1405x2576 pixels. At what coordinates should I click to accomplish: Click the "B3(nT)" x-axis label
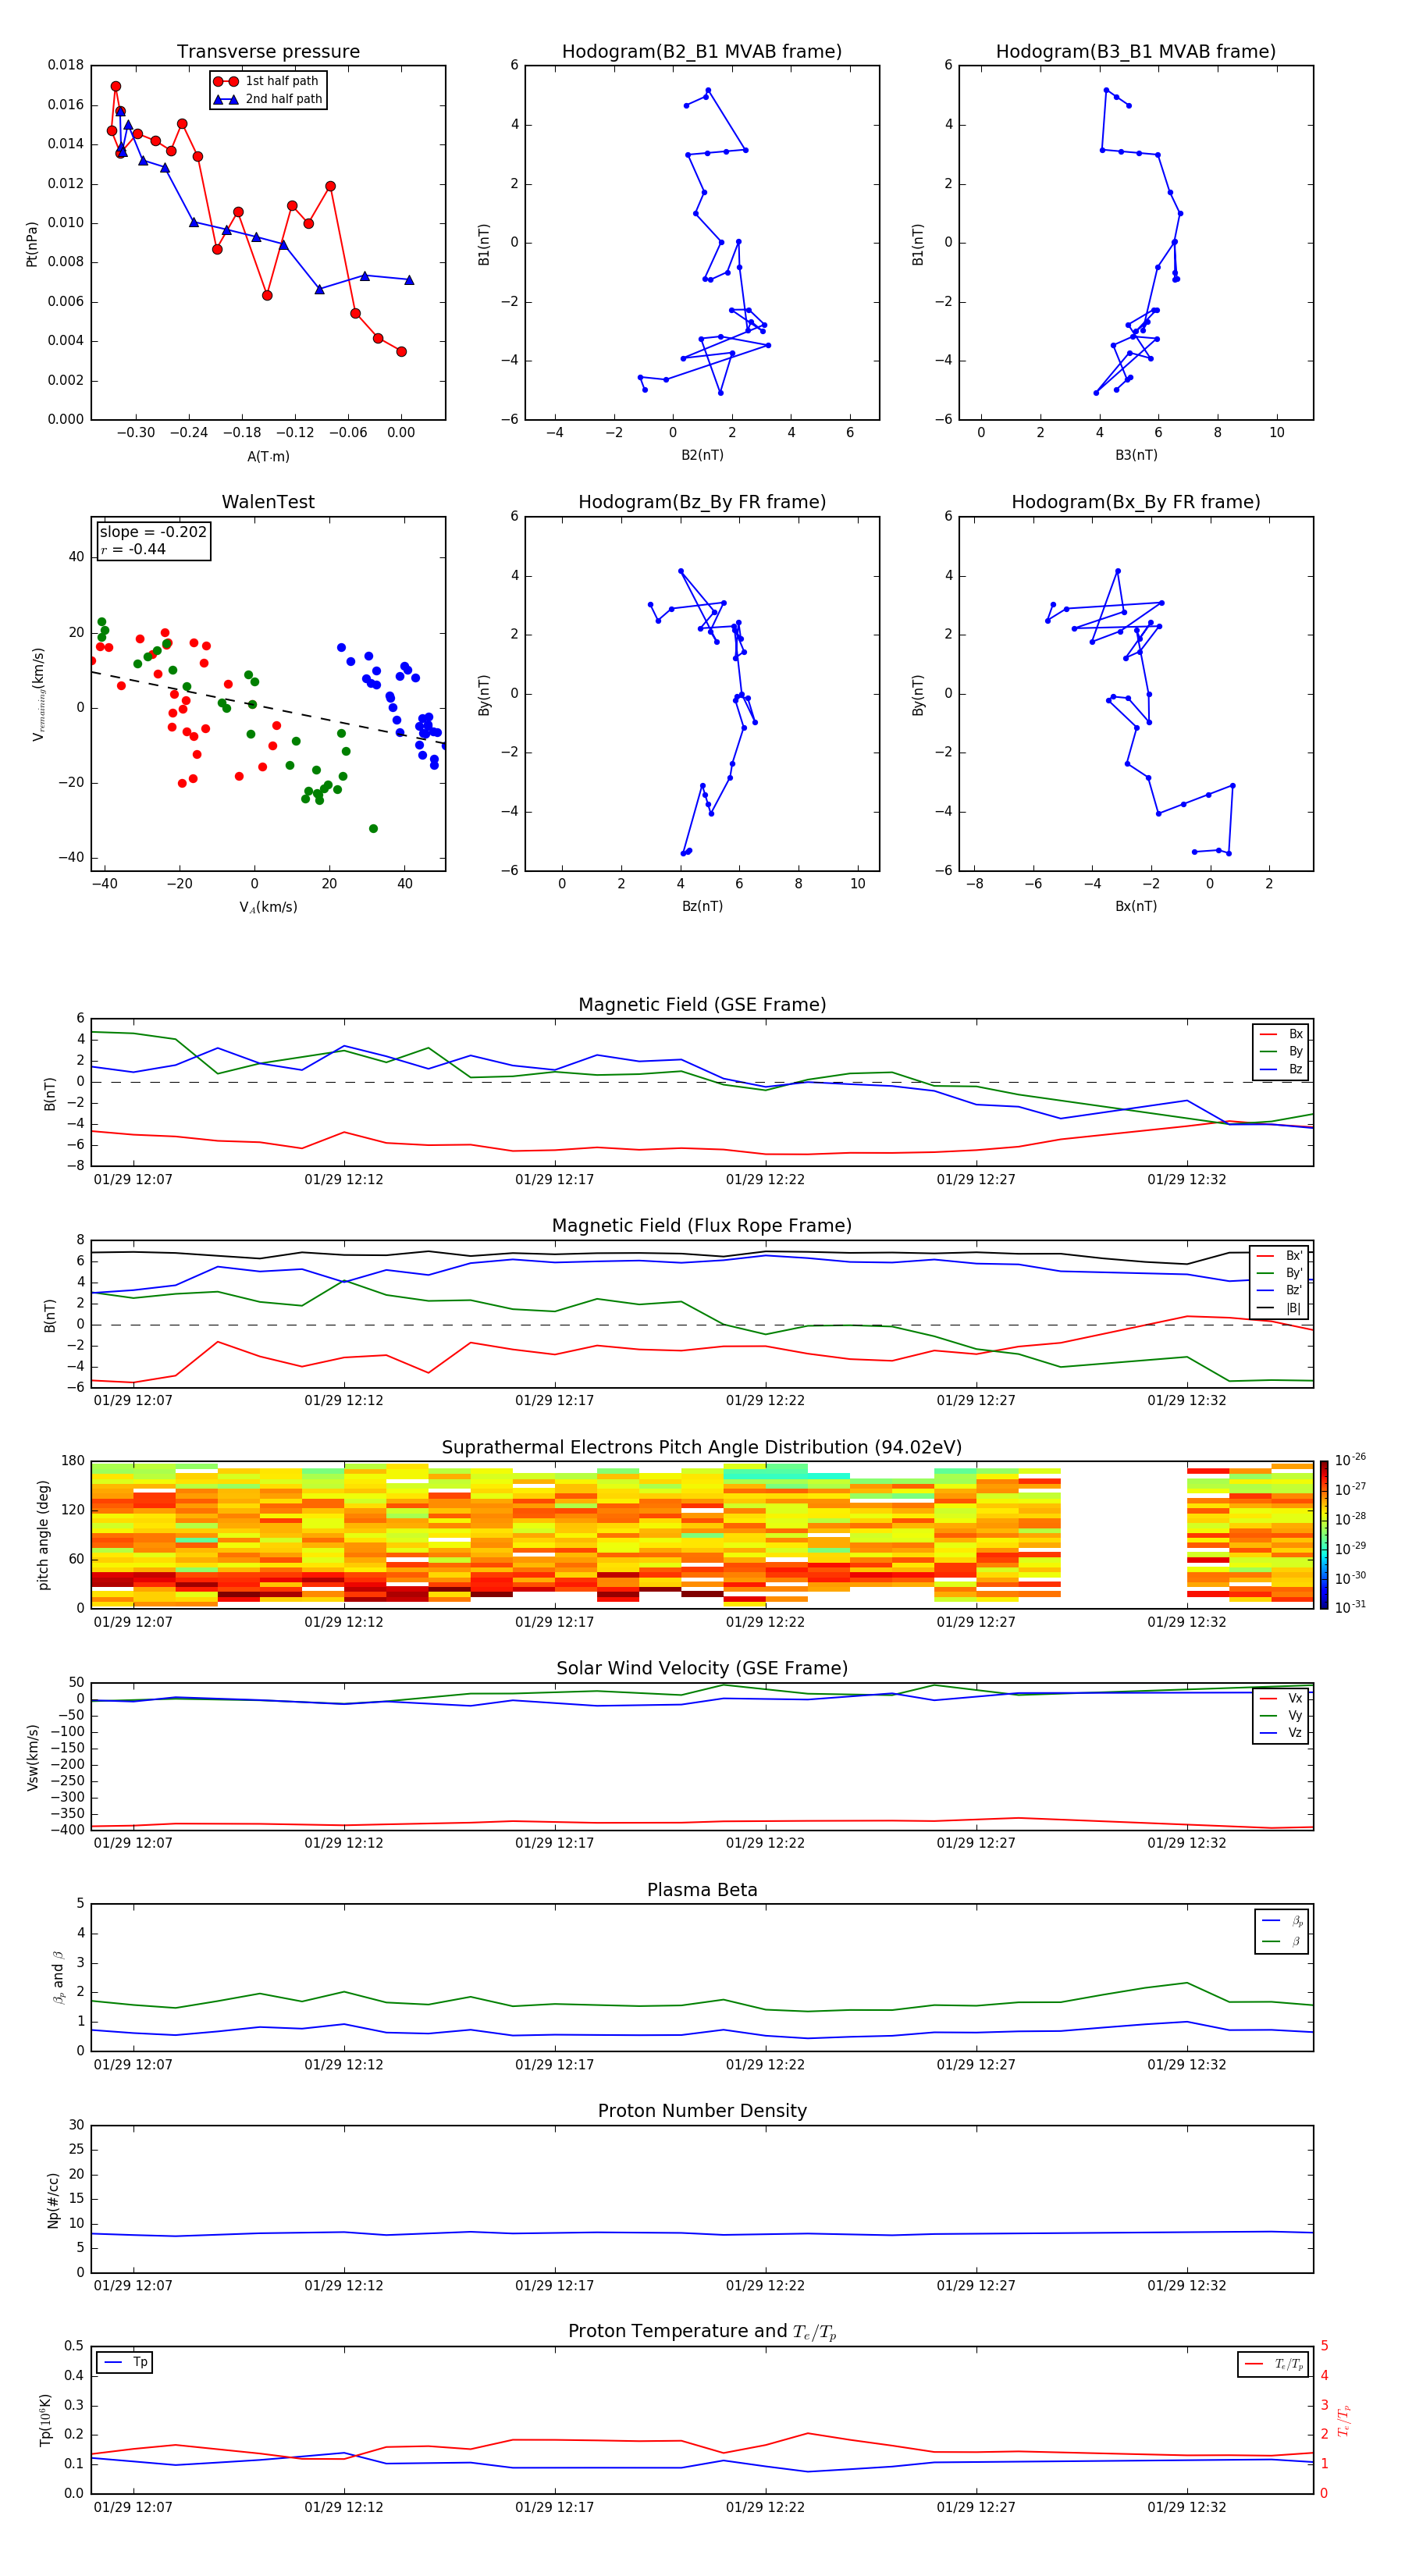coord(1136,455)
